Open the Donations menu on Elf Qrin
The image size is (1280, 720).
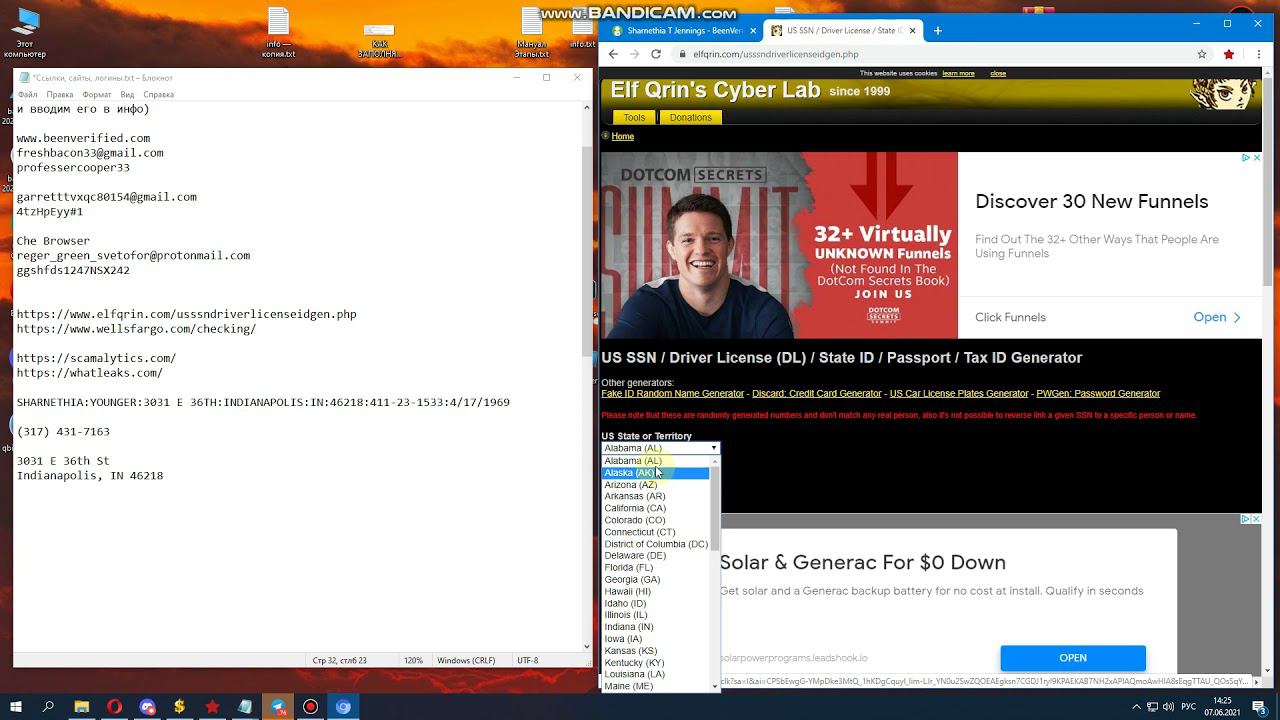coord(691,118)
